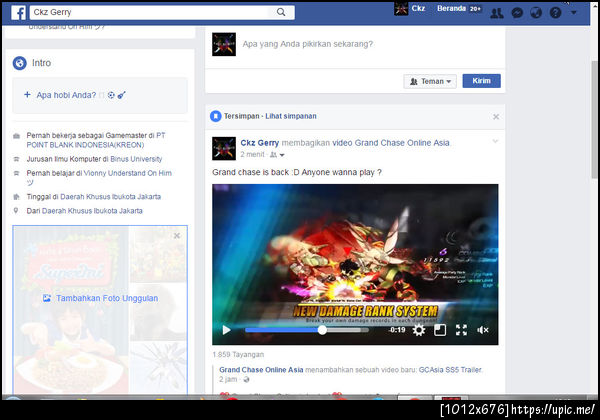
Task: Expand the post options chevron
Action: coord(495,142)
